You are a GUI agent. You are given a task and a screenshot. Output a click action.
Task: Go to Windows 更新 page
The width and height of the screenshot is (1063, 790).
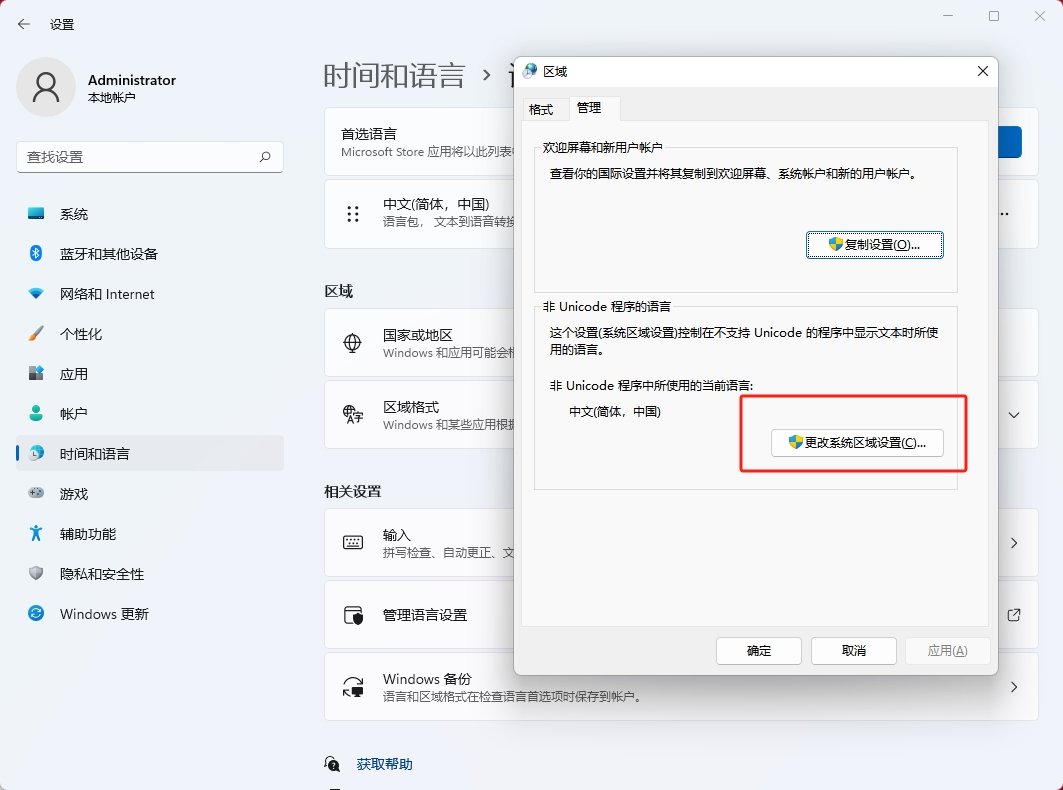[150, 613]
